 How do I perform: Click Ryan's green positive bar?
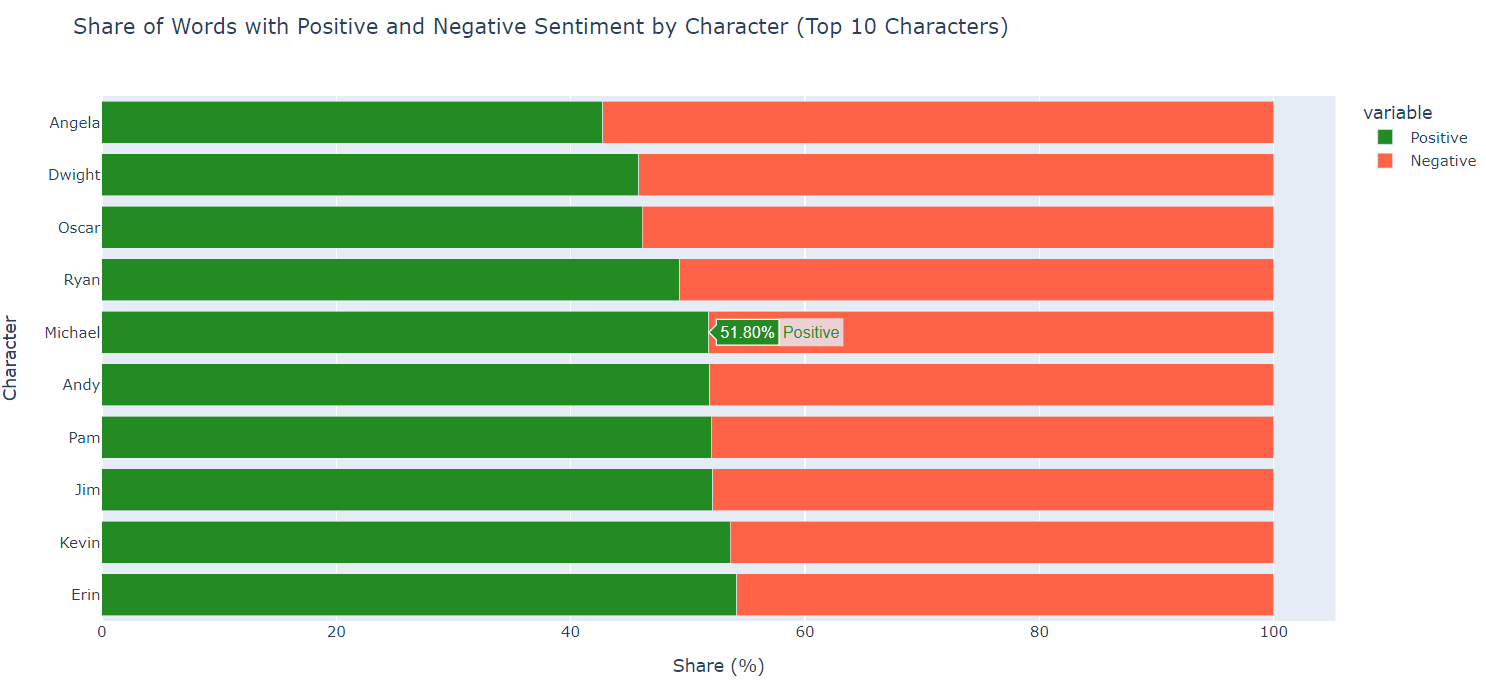point(390,280)
